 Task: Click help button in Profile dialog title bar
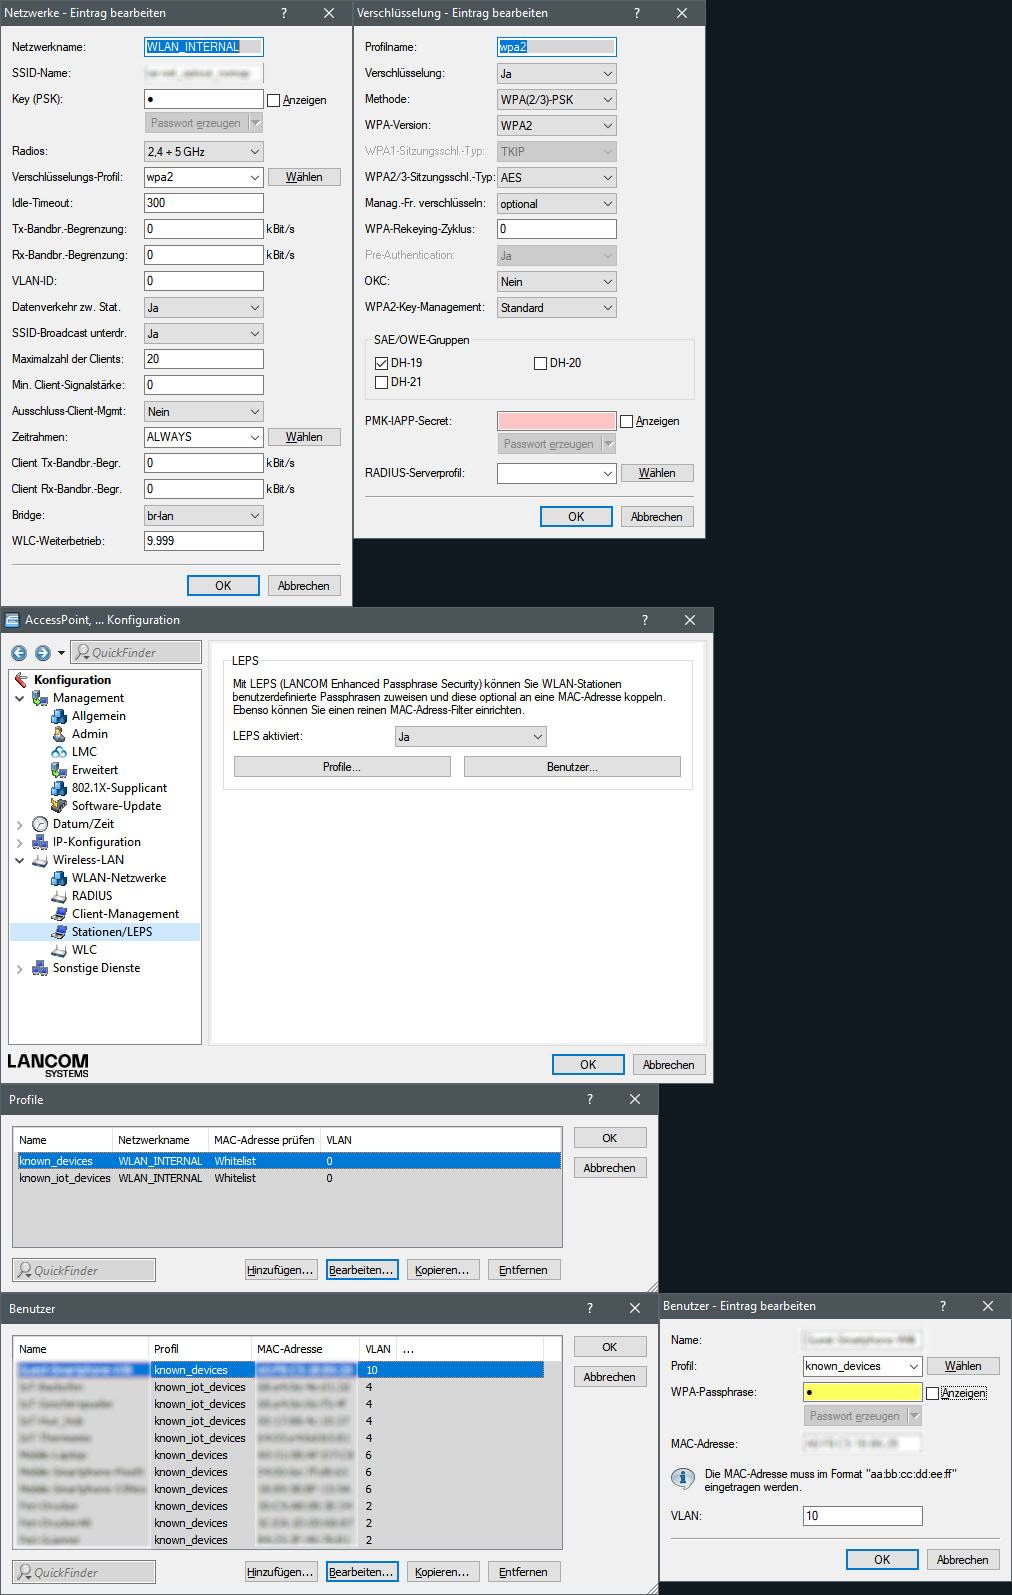[590, 1099]
